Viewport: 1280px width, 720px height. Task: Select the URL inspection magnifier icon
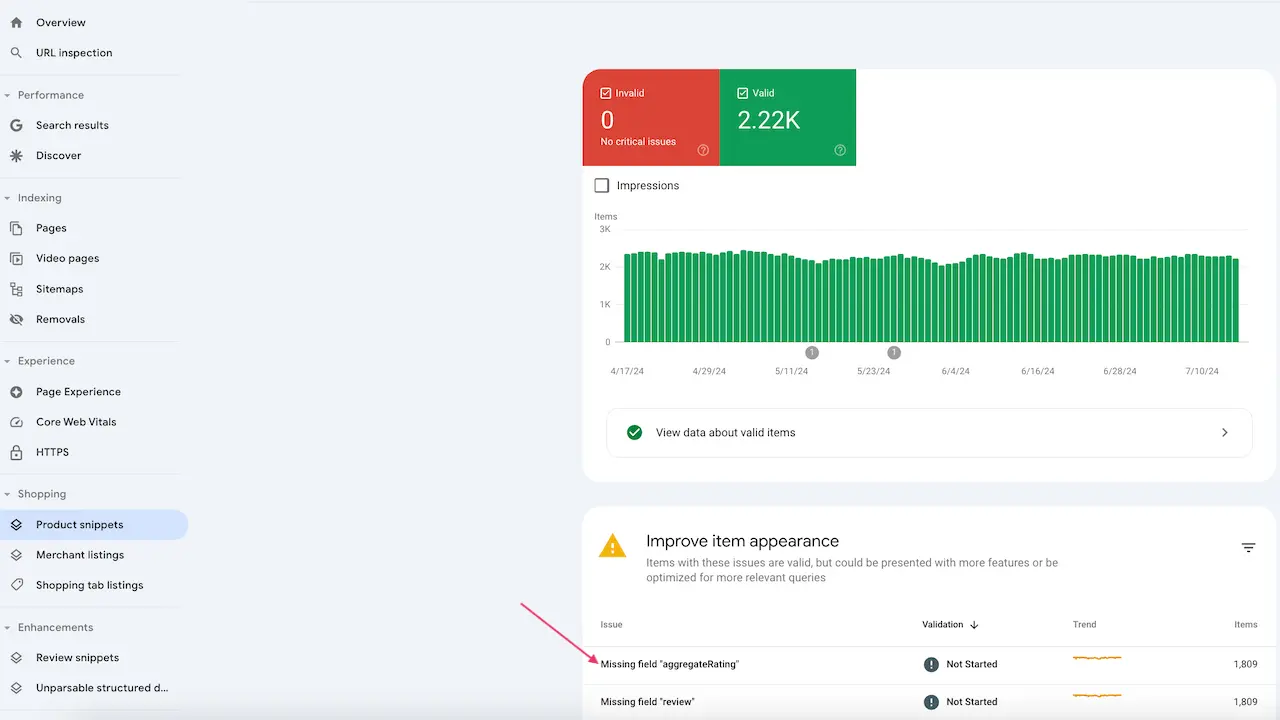coord(16,52)
